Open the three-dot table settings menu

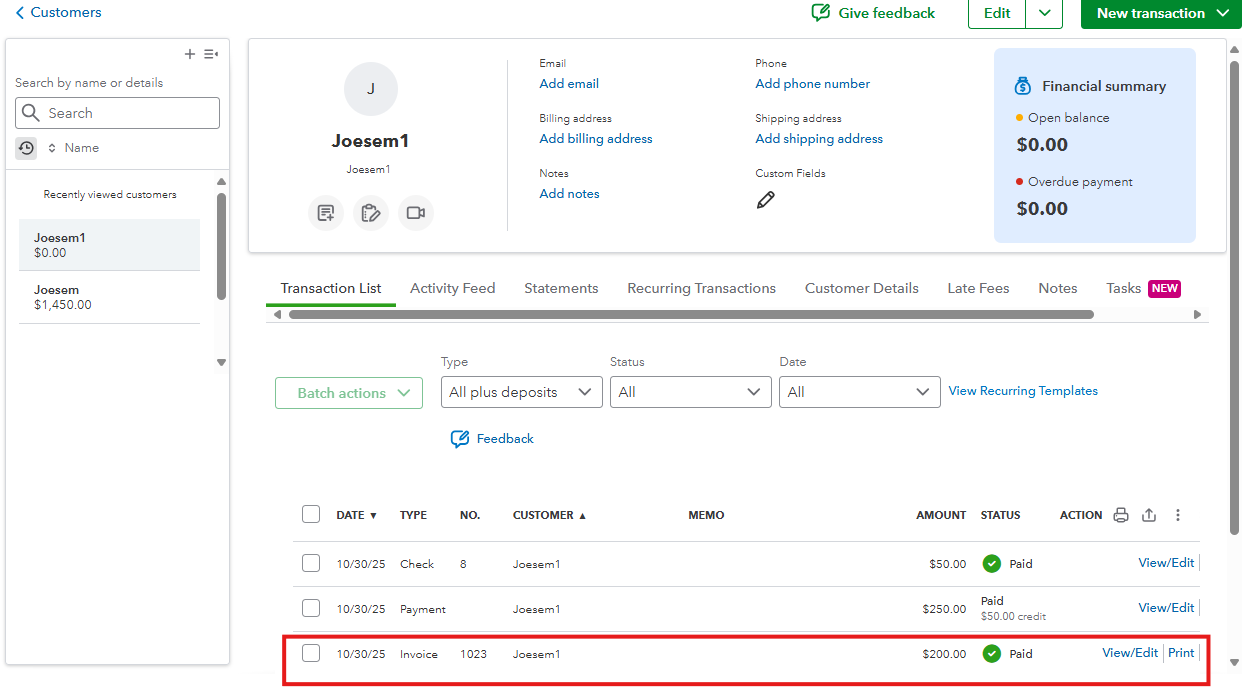point(1178,515)
